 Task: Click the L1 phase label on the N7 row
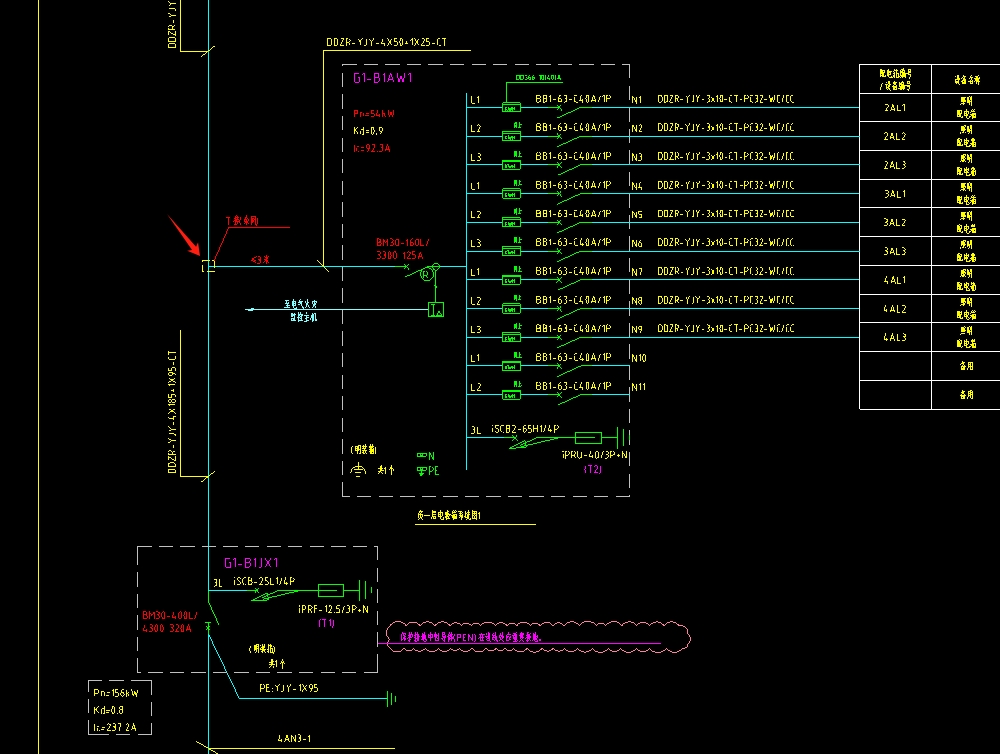[475, 272]
